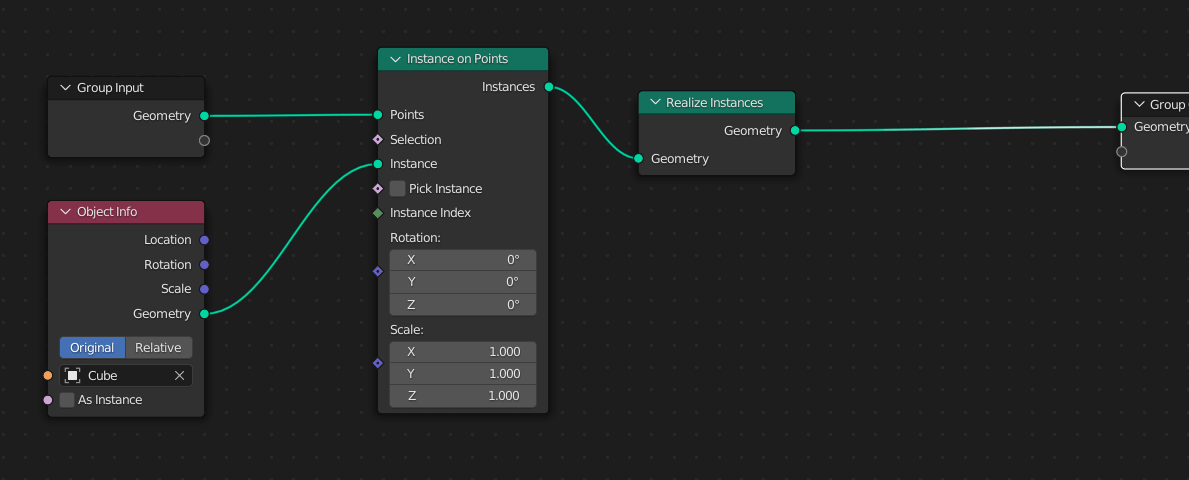Image resolution: width=1189 pixels, height=480 pixels.
Task: Click the Pick Instance diamond socket
Action: 378,189
